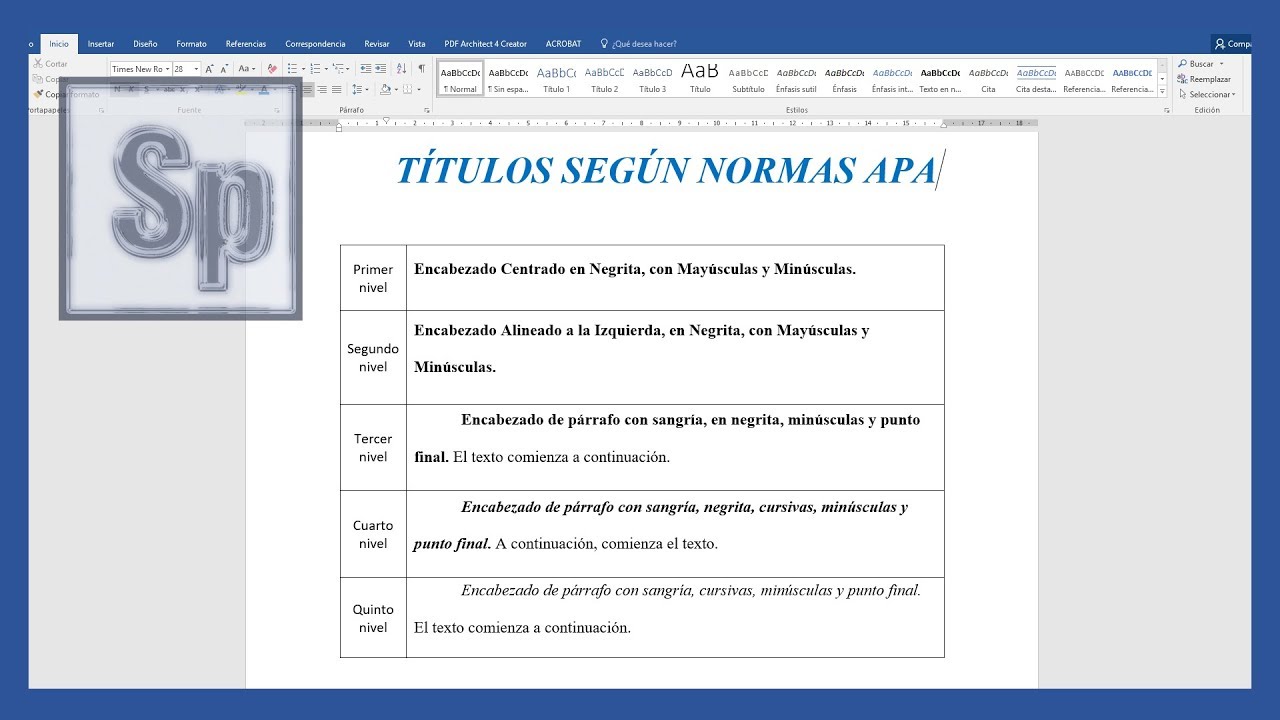The height and width of the screenshot is (720, 1280).
Task: Open the ACROBAT tab
Action: (x=563, y=44)
